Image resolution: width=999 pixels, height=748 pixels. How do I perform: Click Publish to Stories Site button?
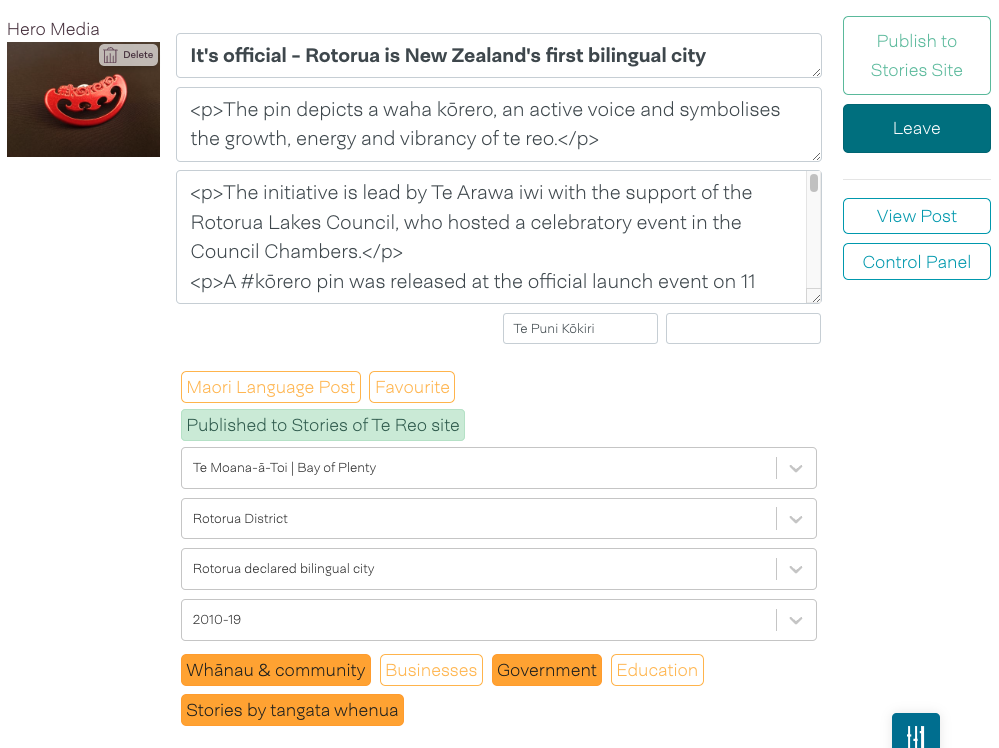[916, 55]
